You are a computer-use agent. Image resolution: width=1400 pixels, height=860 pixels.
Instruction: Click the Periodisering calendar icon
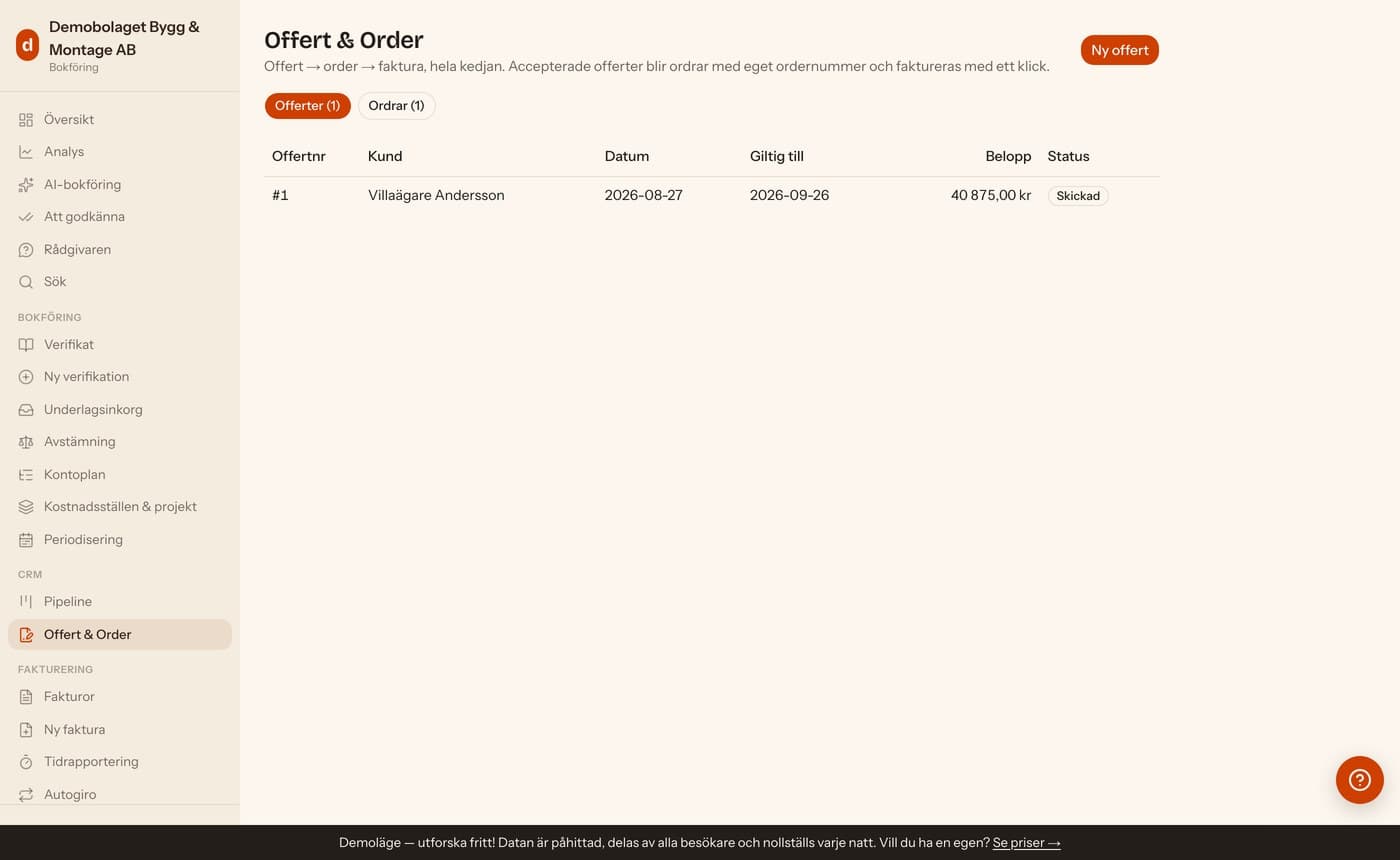(x=26, y=540)
